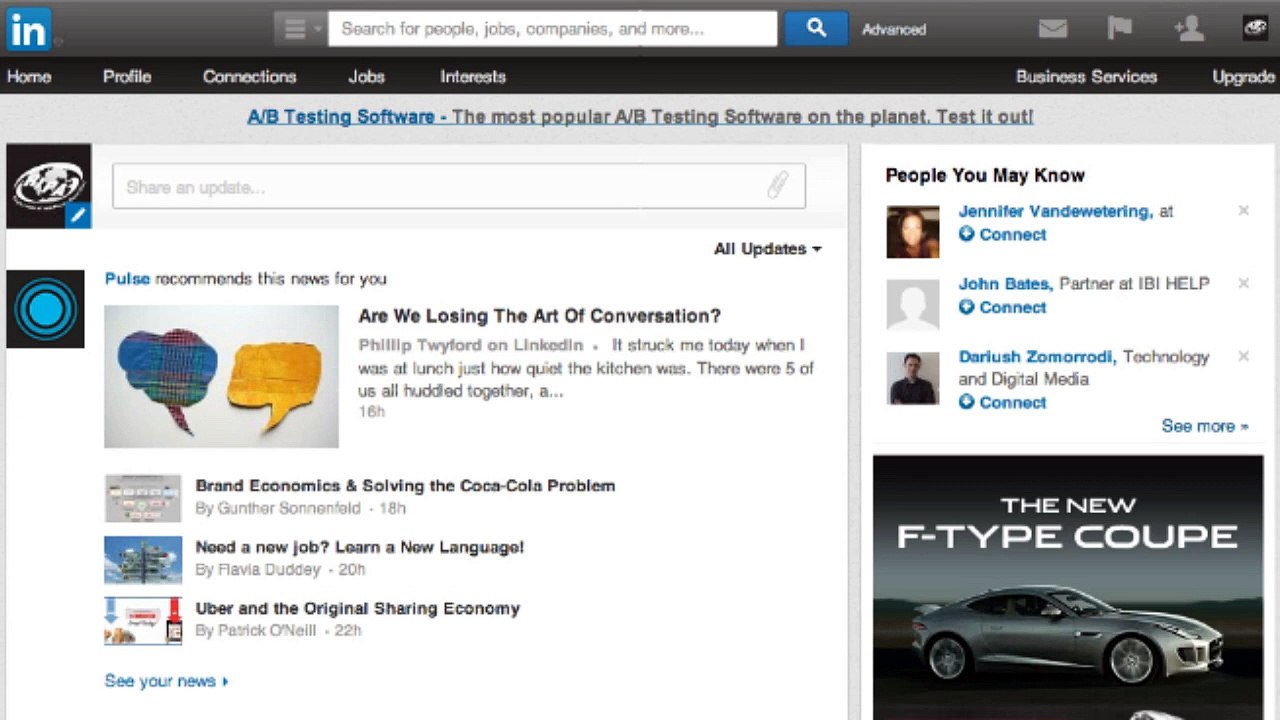Click the See your news link
1280x720 pixels.
coord(166,681)
